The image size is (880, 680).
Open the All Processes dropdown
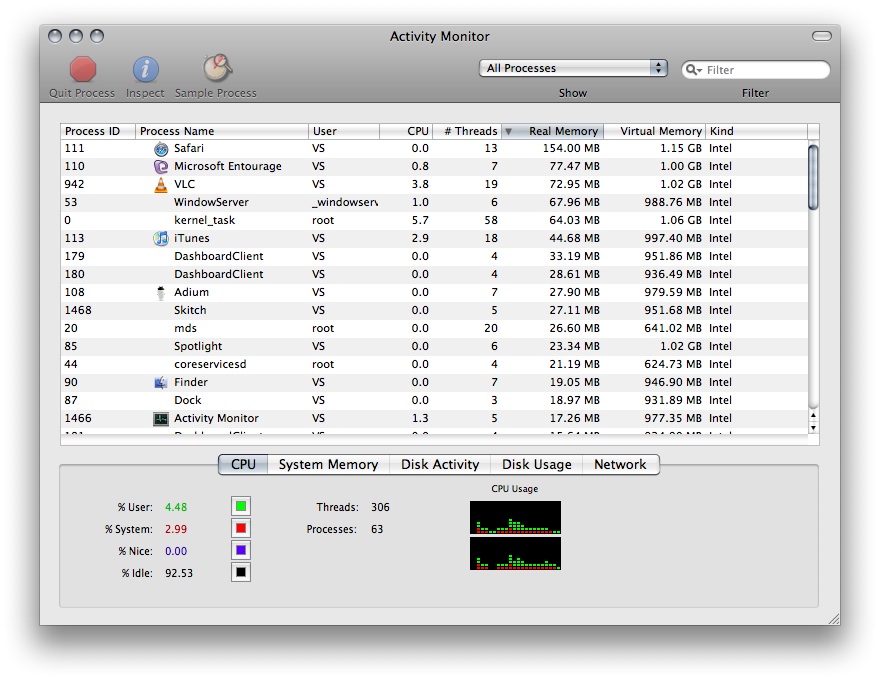point(573,68)
